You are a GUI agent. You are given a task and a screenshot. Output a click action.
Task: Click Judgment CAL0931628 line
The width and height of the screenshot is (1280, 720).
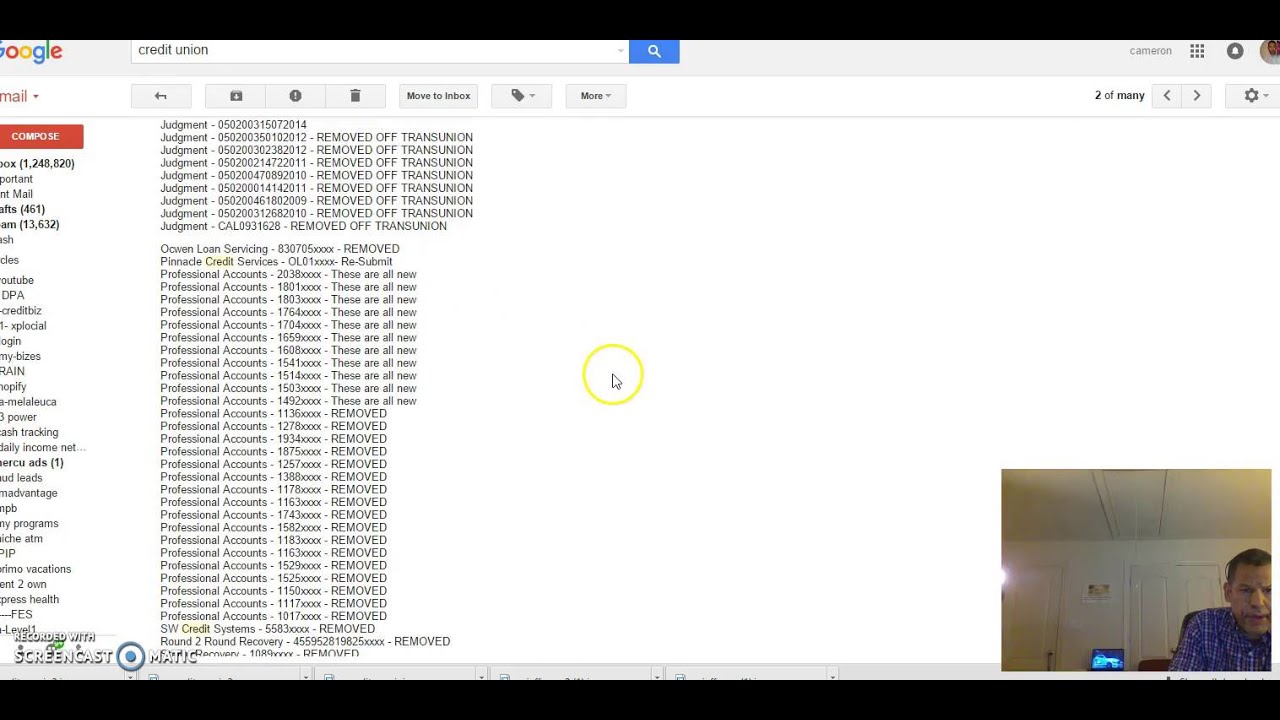(x=303, y=226)
